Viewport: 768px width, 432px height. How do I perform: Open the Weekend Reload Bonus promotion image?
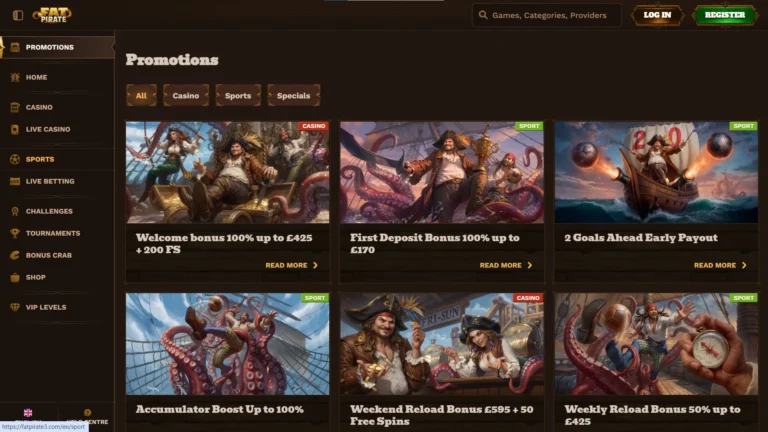coord(442,344)
